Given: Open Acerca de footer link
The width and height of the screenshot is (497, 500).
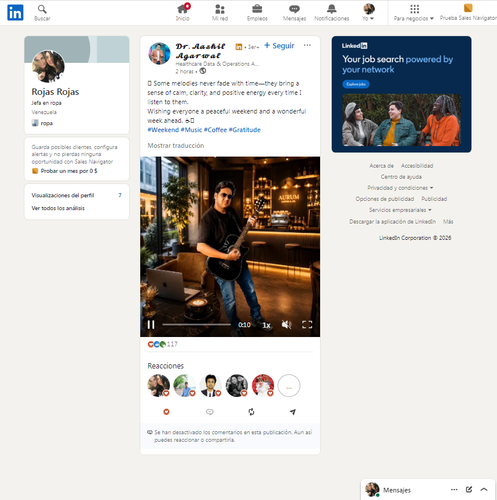Looking at the screenshot, I should coord(381,166).
